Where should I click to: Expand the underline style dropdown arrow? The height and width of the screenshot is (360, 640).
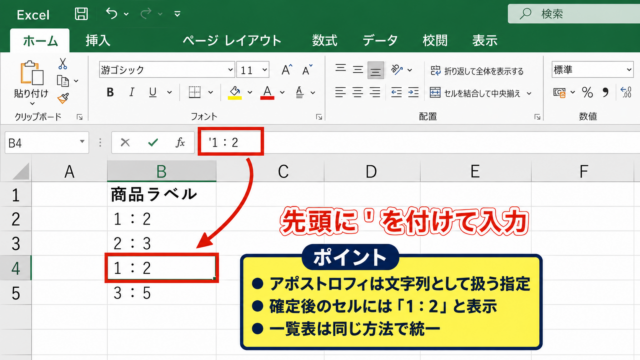[169, 93]
